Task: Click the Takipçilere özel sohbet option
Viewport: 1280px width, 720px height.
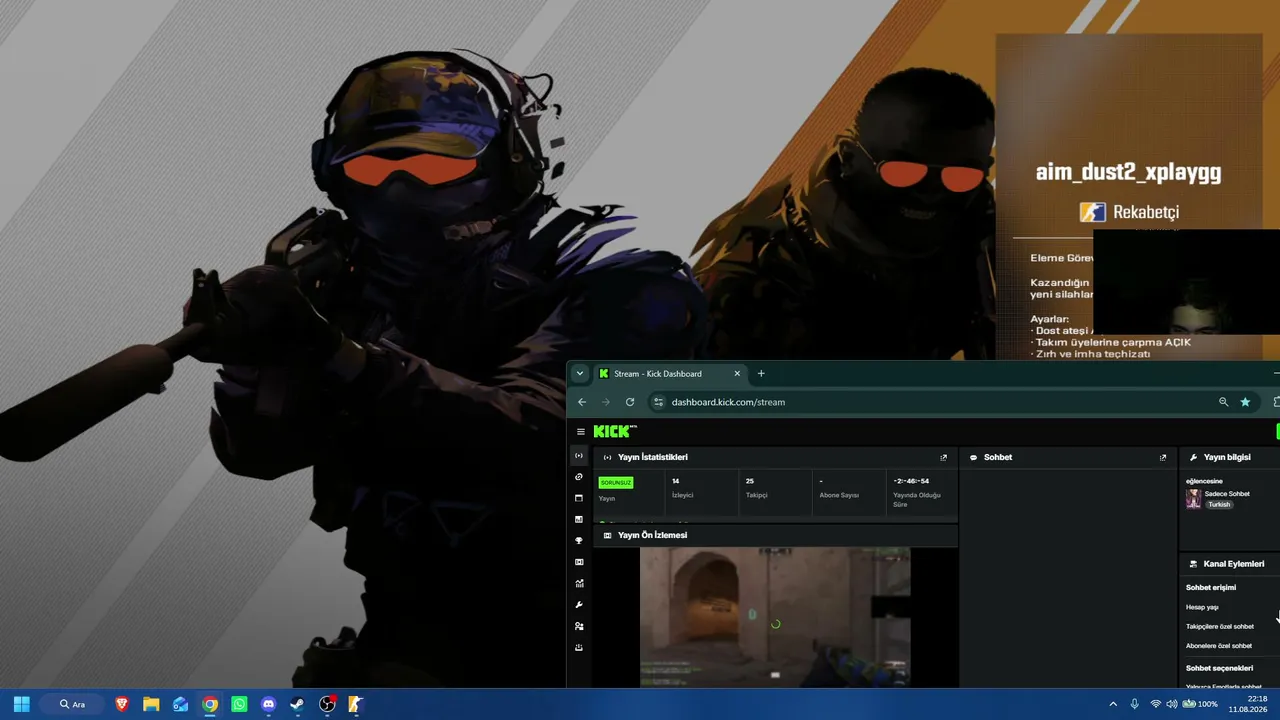Action: [1220, 627]
